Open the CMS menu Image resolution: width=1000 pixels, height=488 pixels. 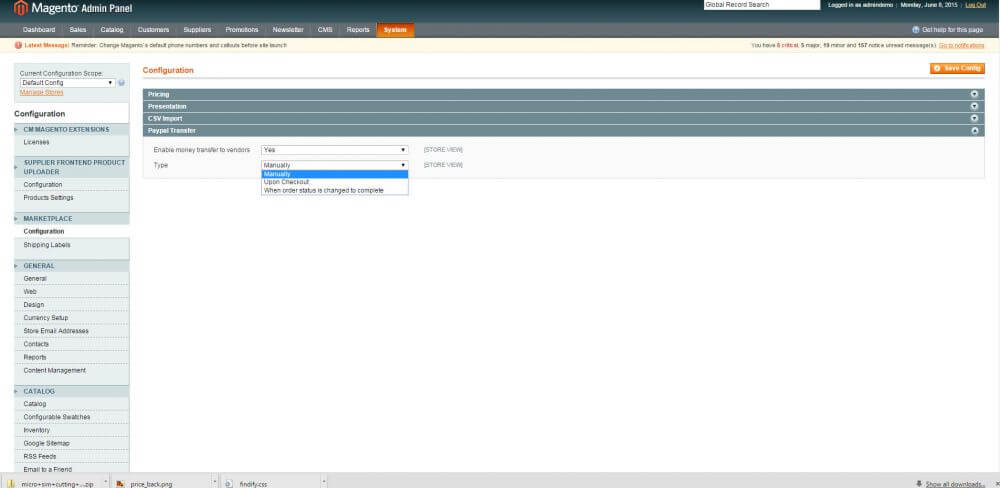tap(325, 30)
